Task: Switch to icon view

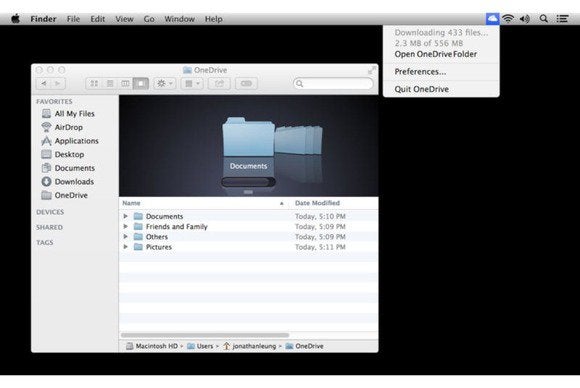Action: (x=94, y=84)
